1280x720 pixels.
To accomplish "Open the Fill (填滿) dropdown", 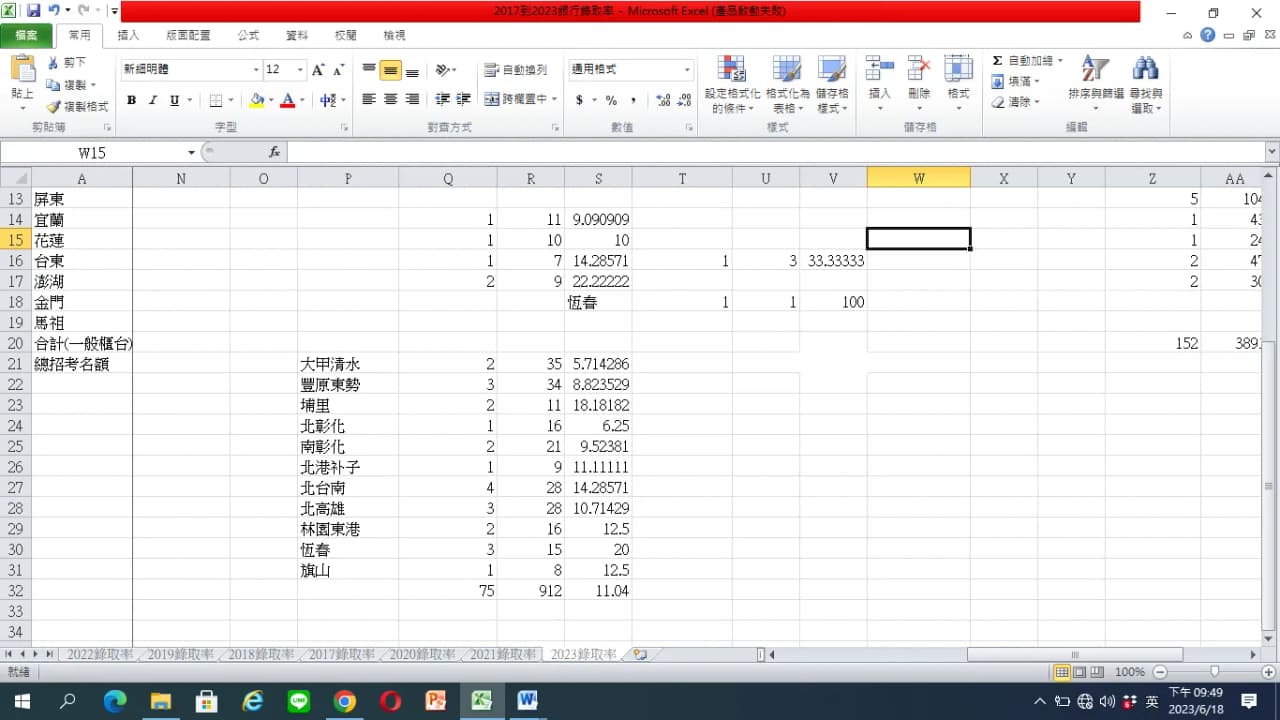I will pyautogui.click(x=1016, y=81).
